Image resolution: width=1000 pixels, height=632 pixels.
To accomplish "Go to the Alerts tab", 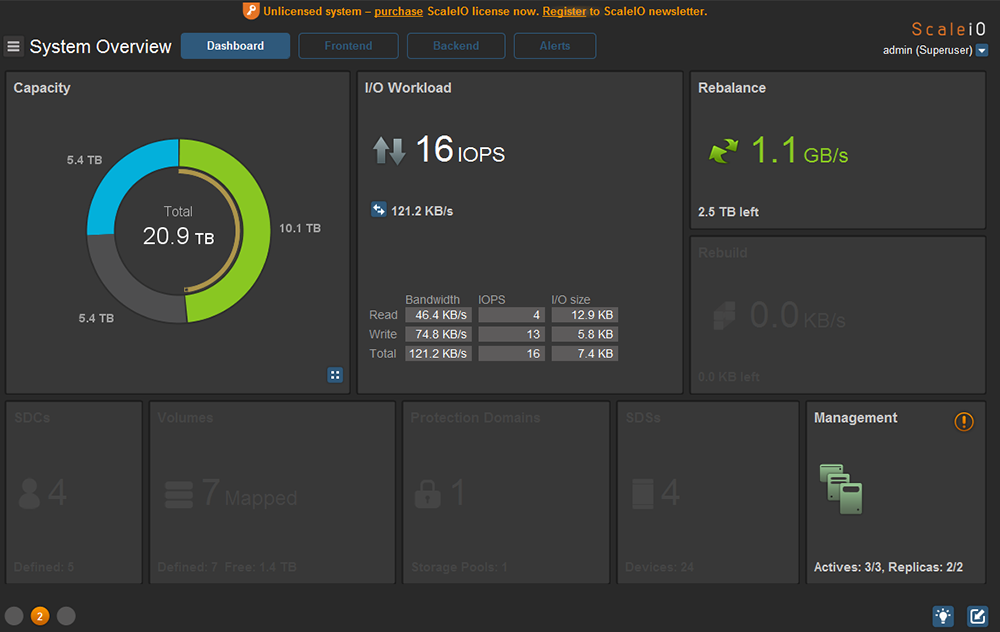I will (x=555, y=46).
